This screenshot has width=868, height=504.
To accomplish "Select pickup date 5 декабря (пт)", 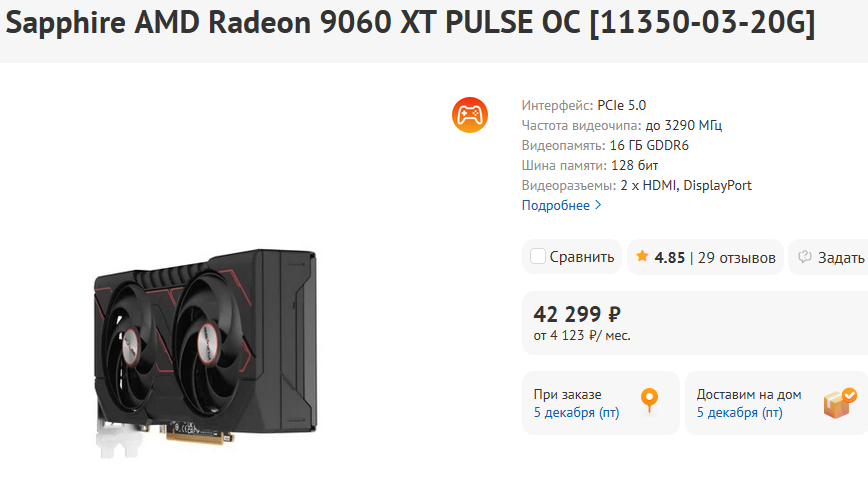I will click(x=576, y=413).
